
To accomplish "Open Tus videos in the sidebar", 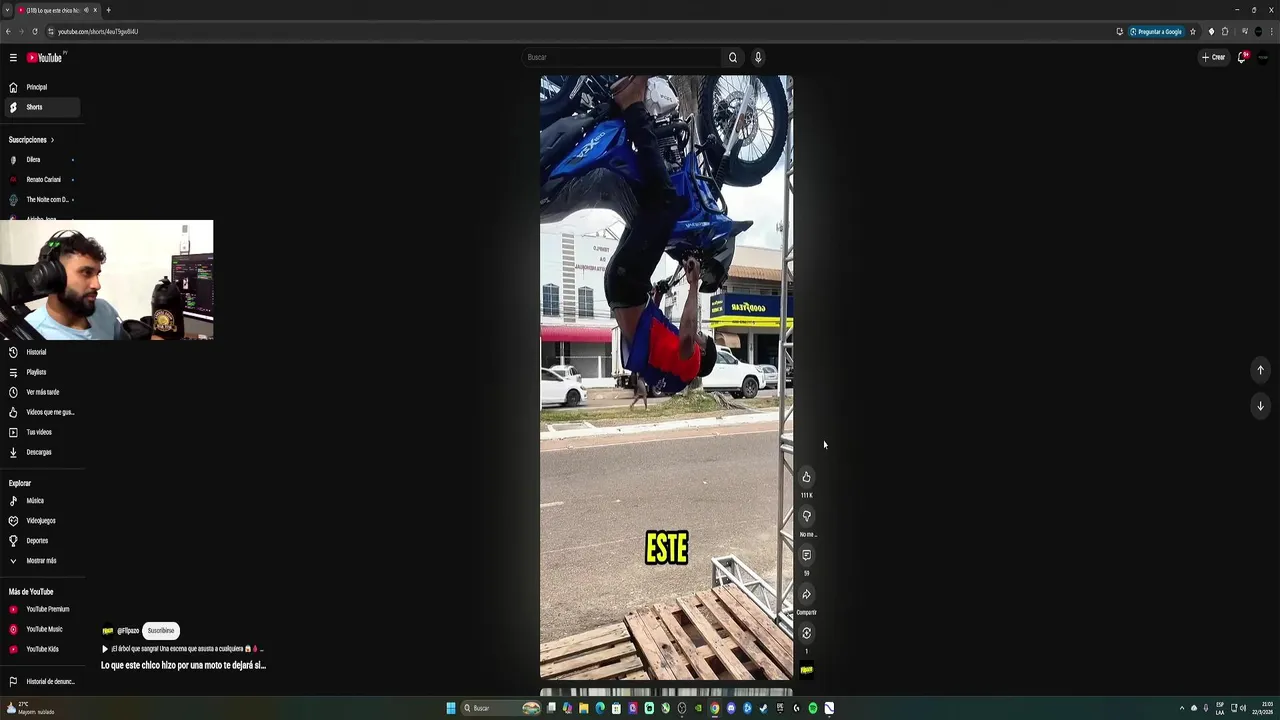I will pyautogui.click(x=40, y=432).
